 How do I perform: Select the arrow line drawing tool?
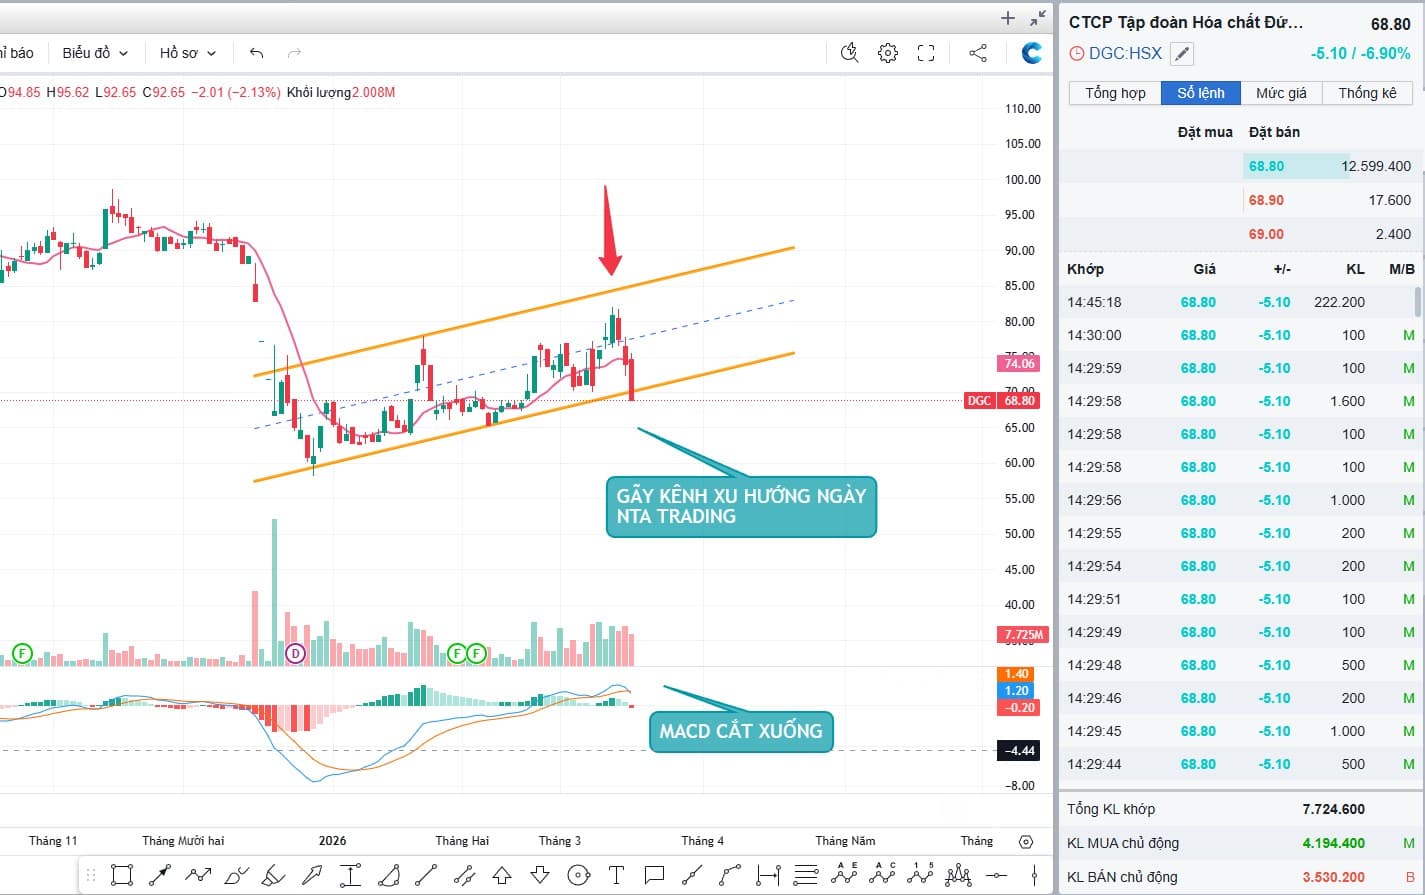click(160, 876)
